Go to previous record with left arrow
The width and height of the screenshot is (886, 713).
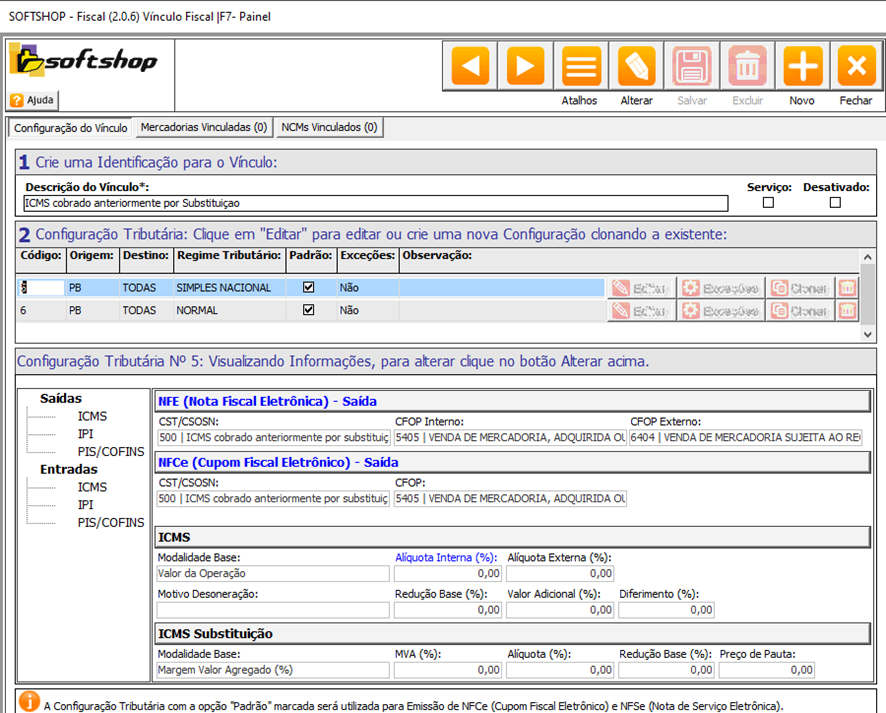coord(470,67)
